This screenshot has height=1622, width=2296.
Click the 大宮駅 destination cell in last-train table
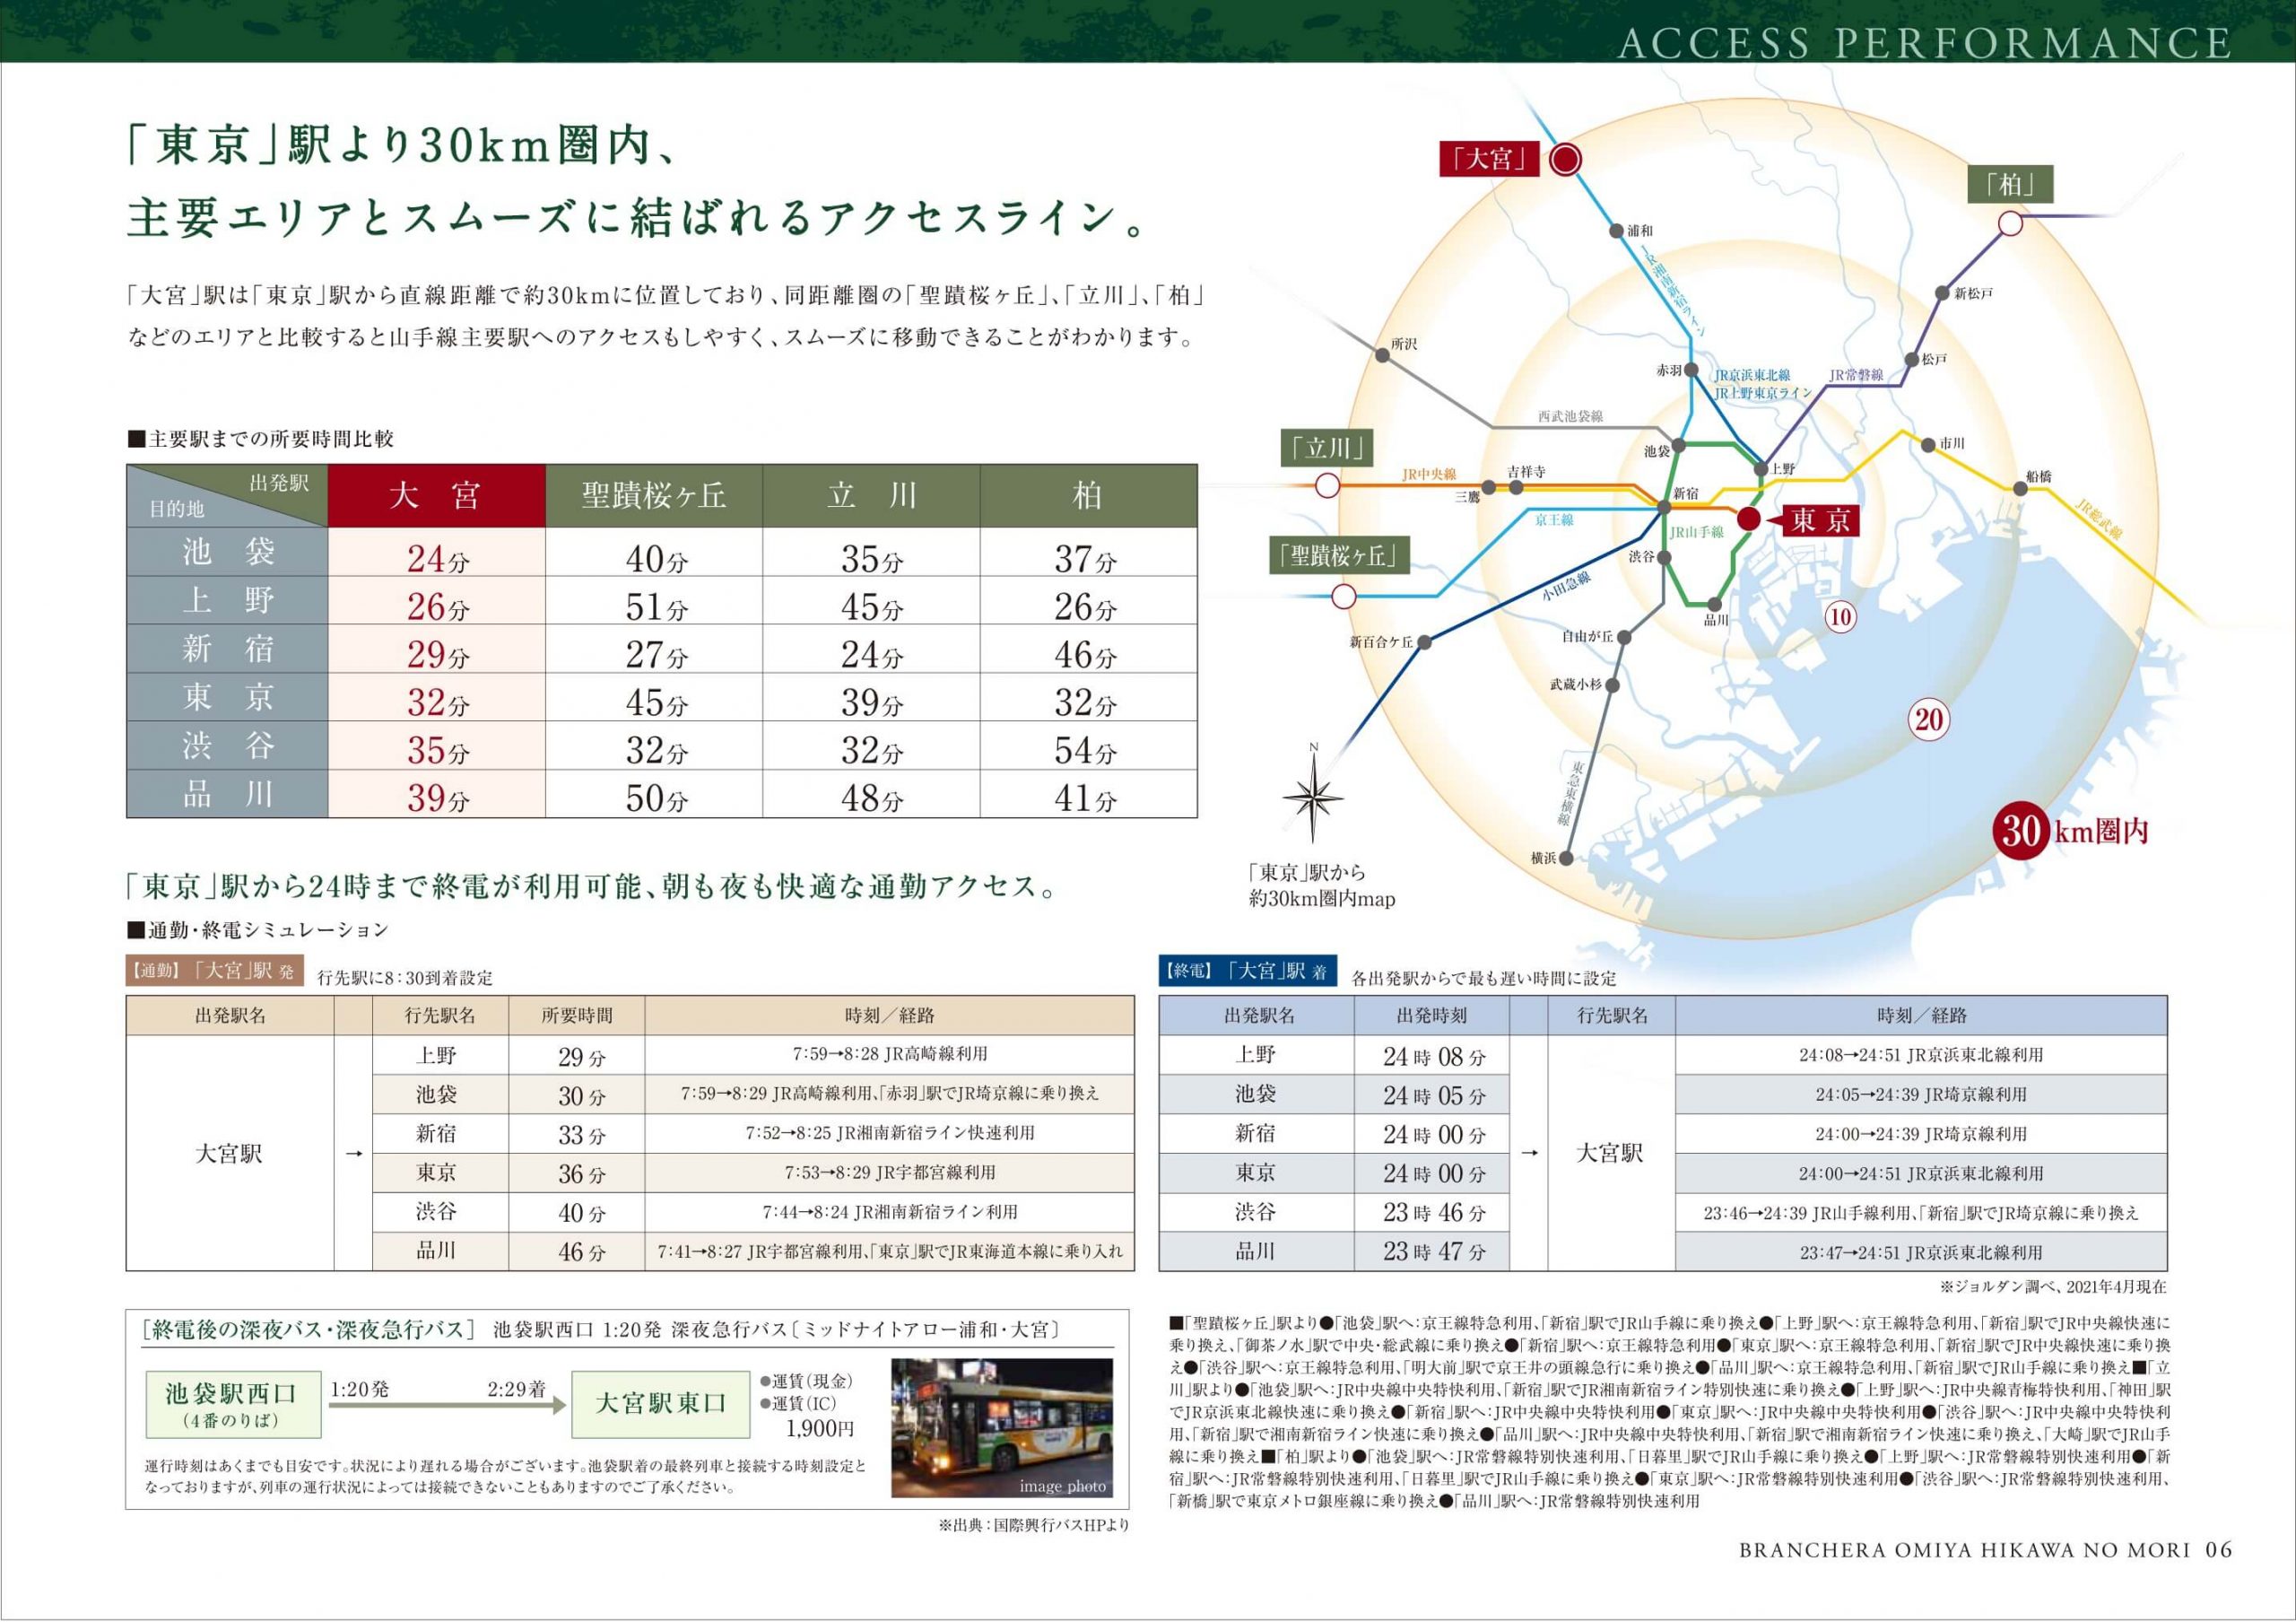coord(1611,1153)
